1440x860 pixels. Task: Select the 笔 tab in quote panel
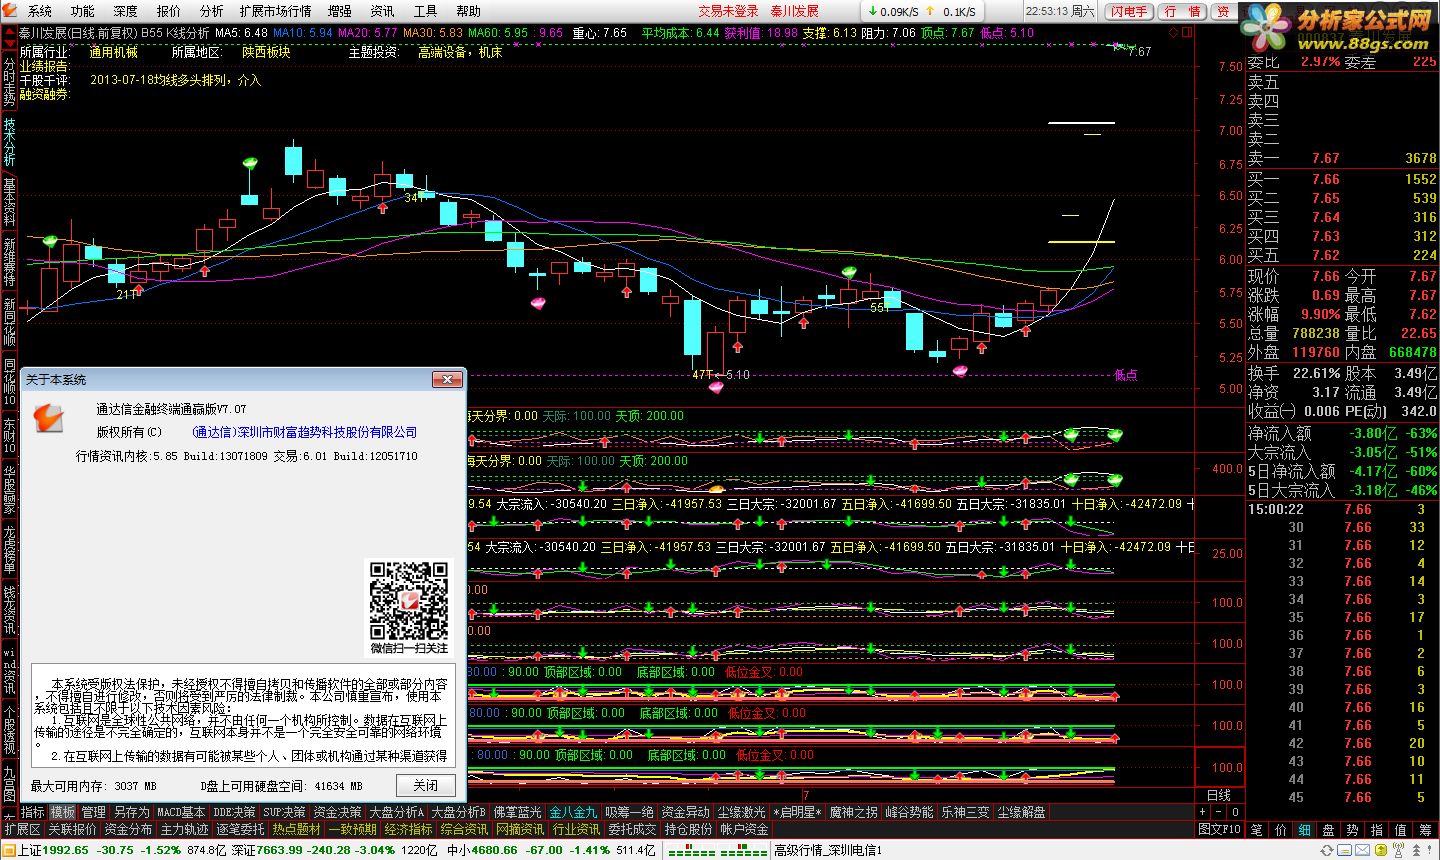[1256, 829]
